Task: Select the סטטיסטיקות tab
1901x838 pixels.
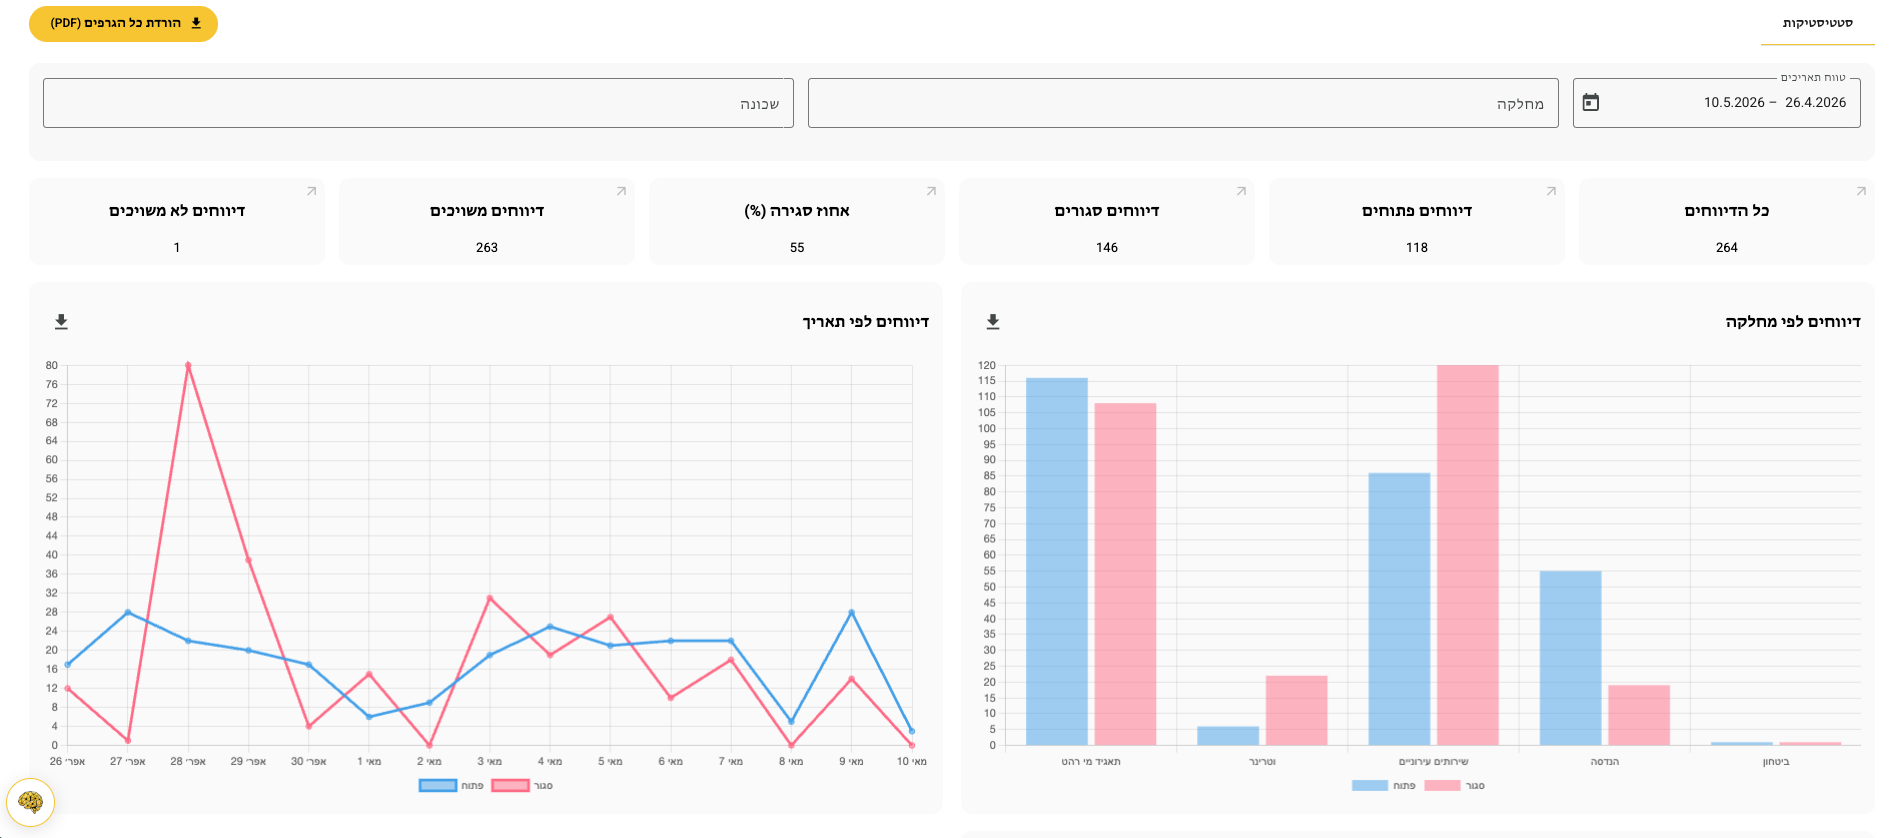Action: [1817, 23]
